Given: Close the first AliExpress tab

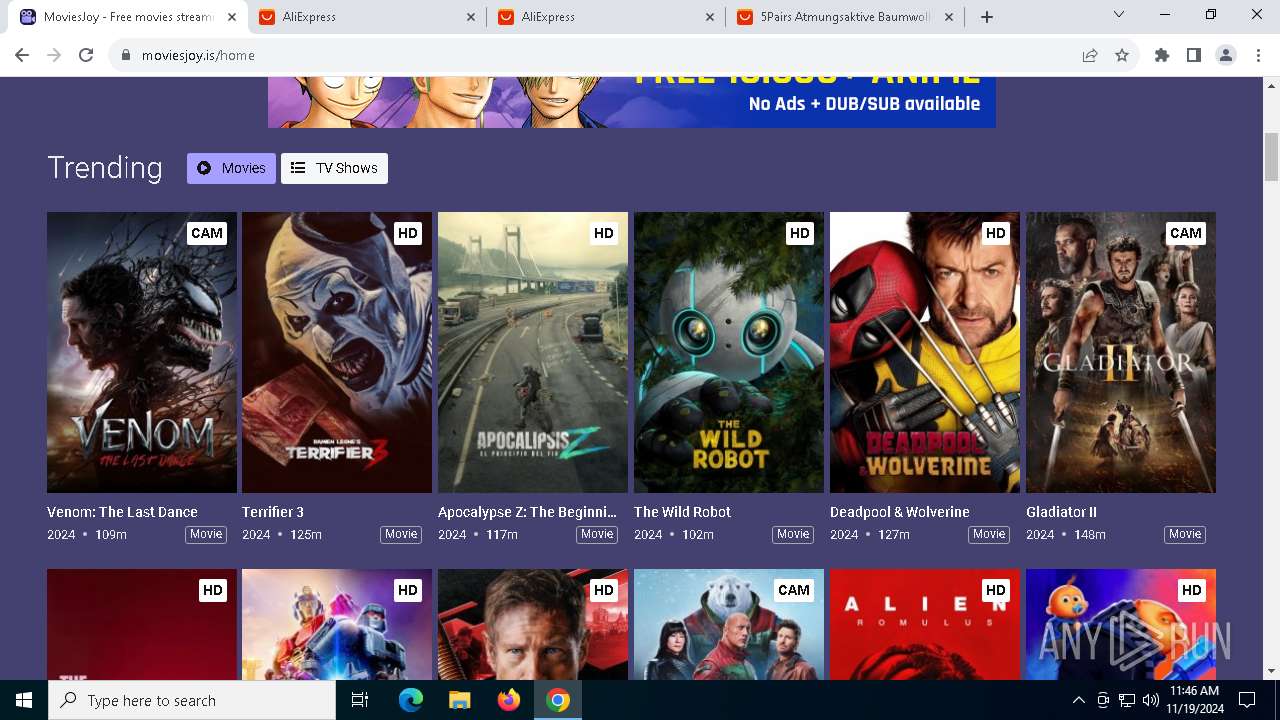Looking at the screenshot, I should pyautogui.click(x=472, y=17).
